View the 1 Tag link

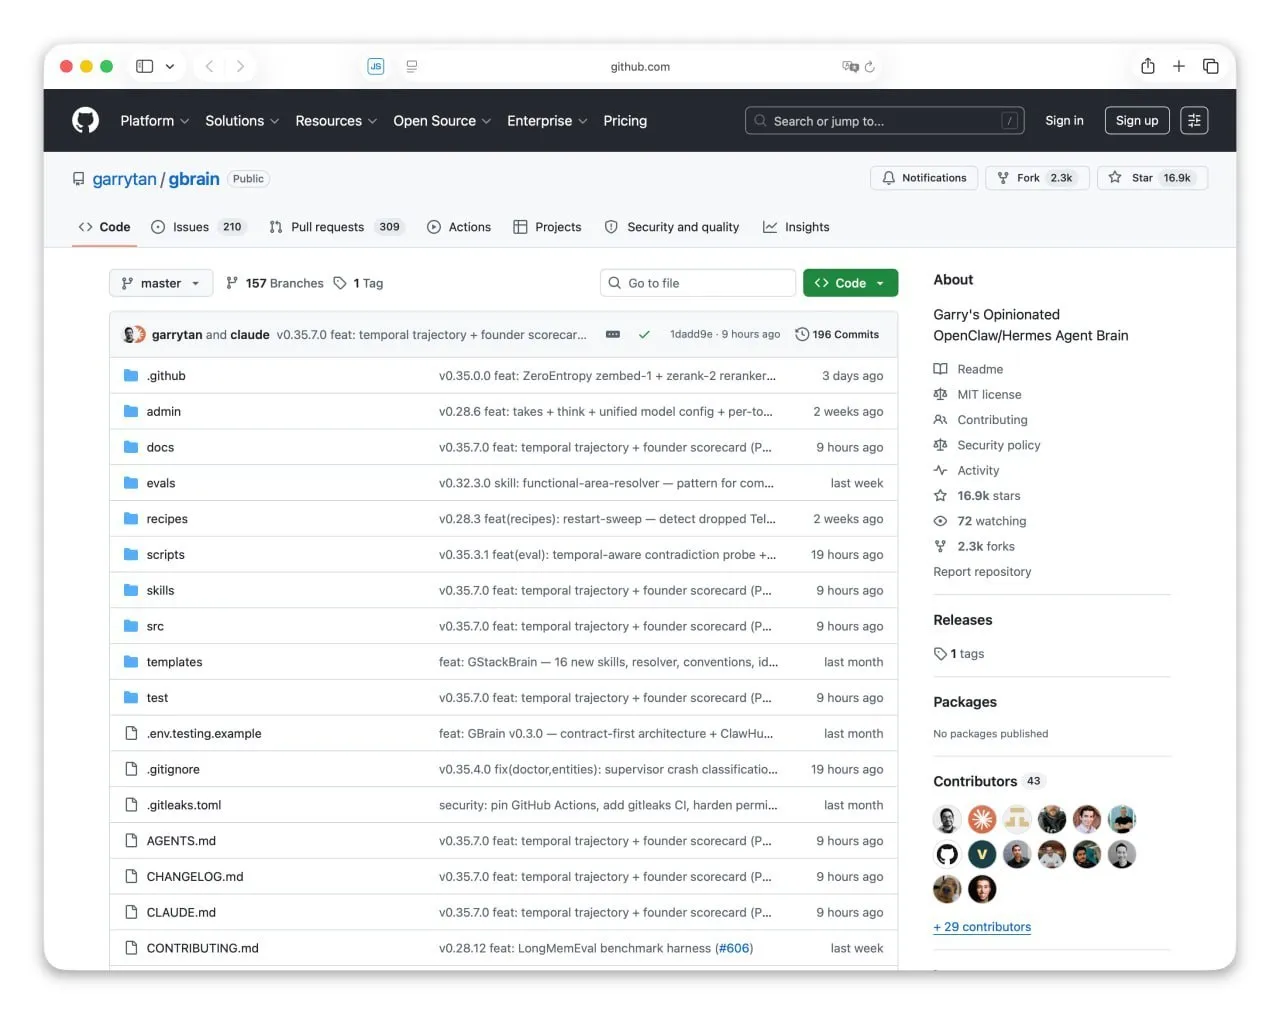[358, 283]
